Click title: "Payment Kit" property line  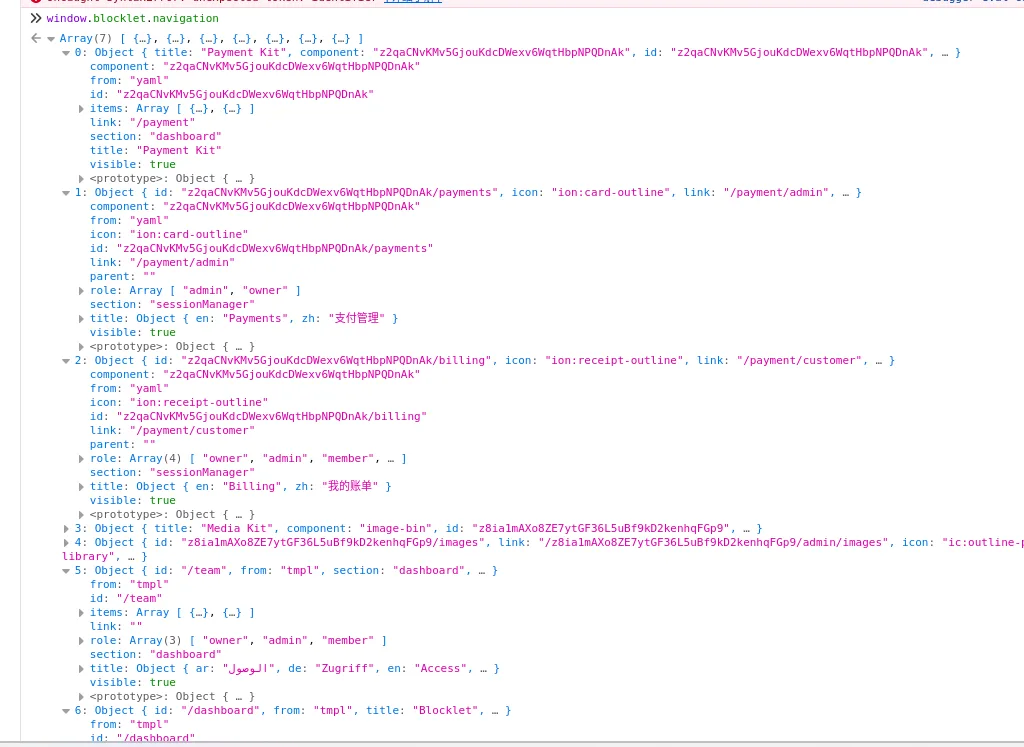[x=155, y=150]
